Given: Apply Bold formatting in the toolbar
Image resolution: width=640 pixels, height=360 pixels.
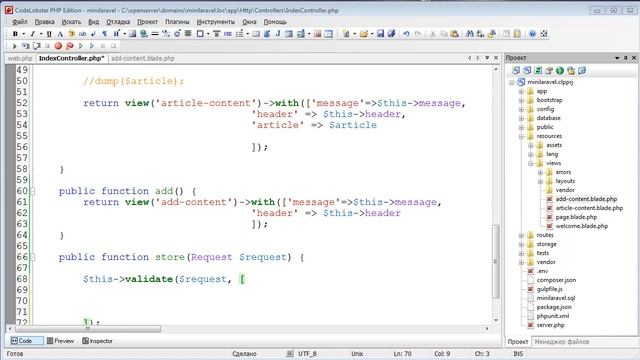Looking at the screenshot, I should [x=15, y=34].
